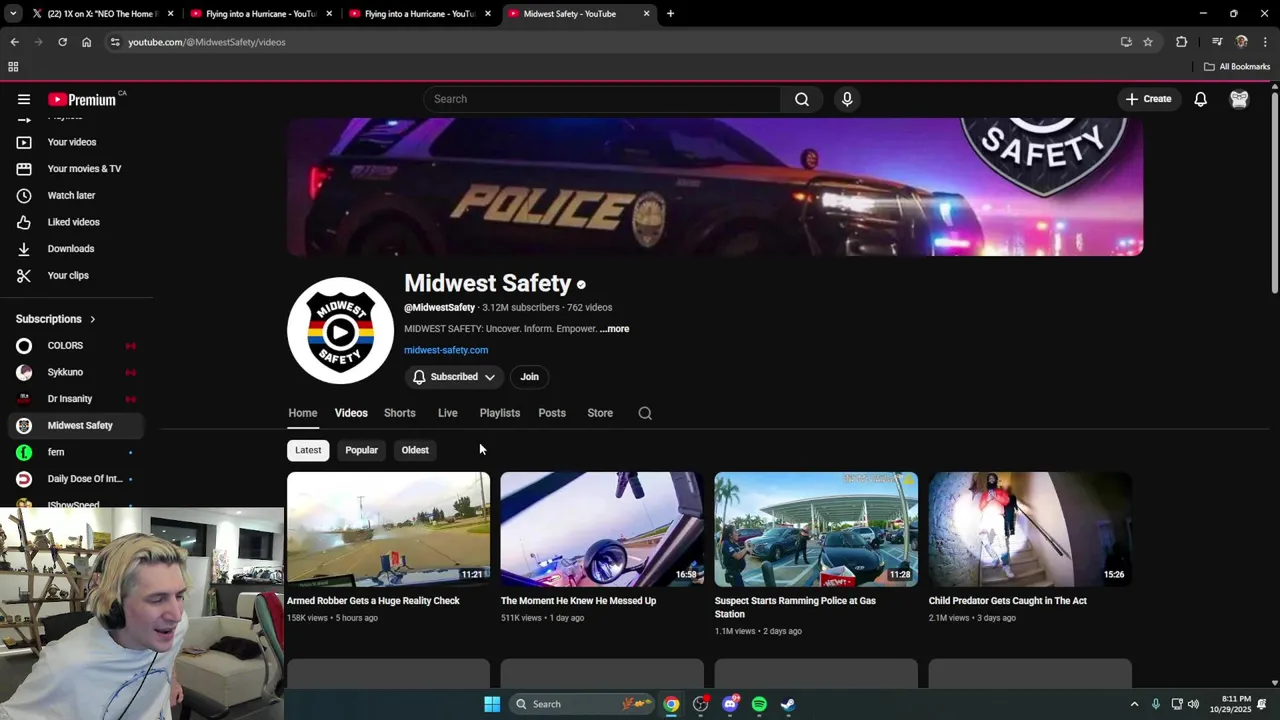The width and height of the screenshot is (1280, 720).
Task: Click the search magnifier button
Action: [802, 99]
